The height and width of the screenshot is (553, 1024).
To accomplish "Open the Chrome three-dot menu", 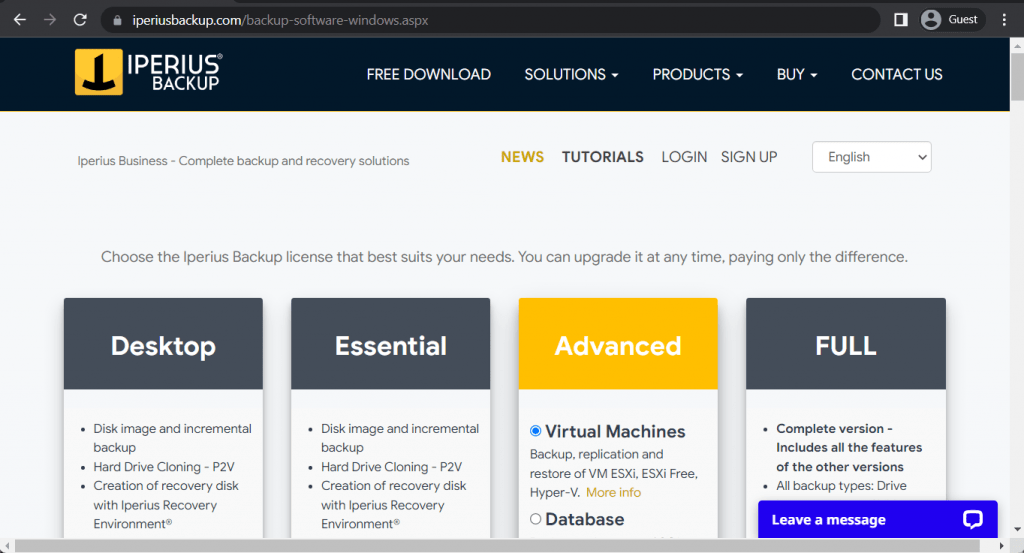I will tap(1004, 19).
